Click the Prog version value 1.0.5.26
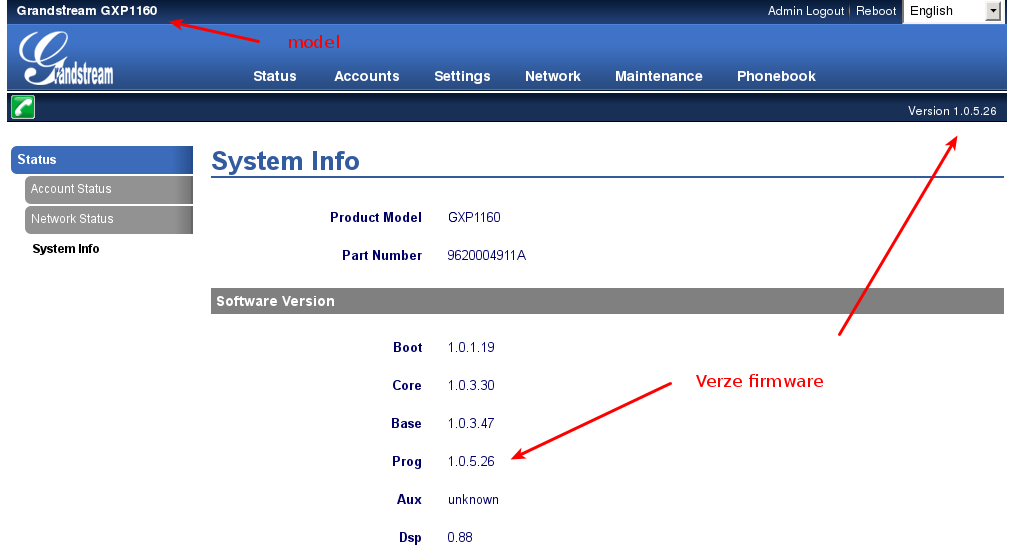Viewport: 1011px width, 553px height. pyautogui.click(x=471, y=462)
